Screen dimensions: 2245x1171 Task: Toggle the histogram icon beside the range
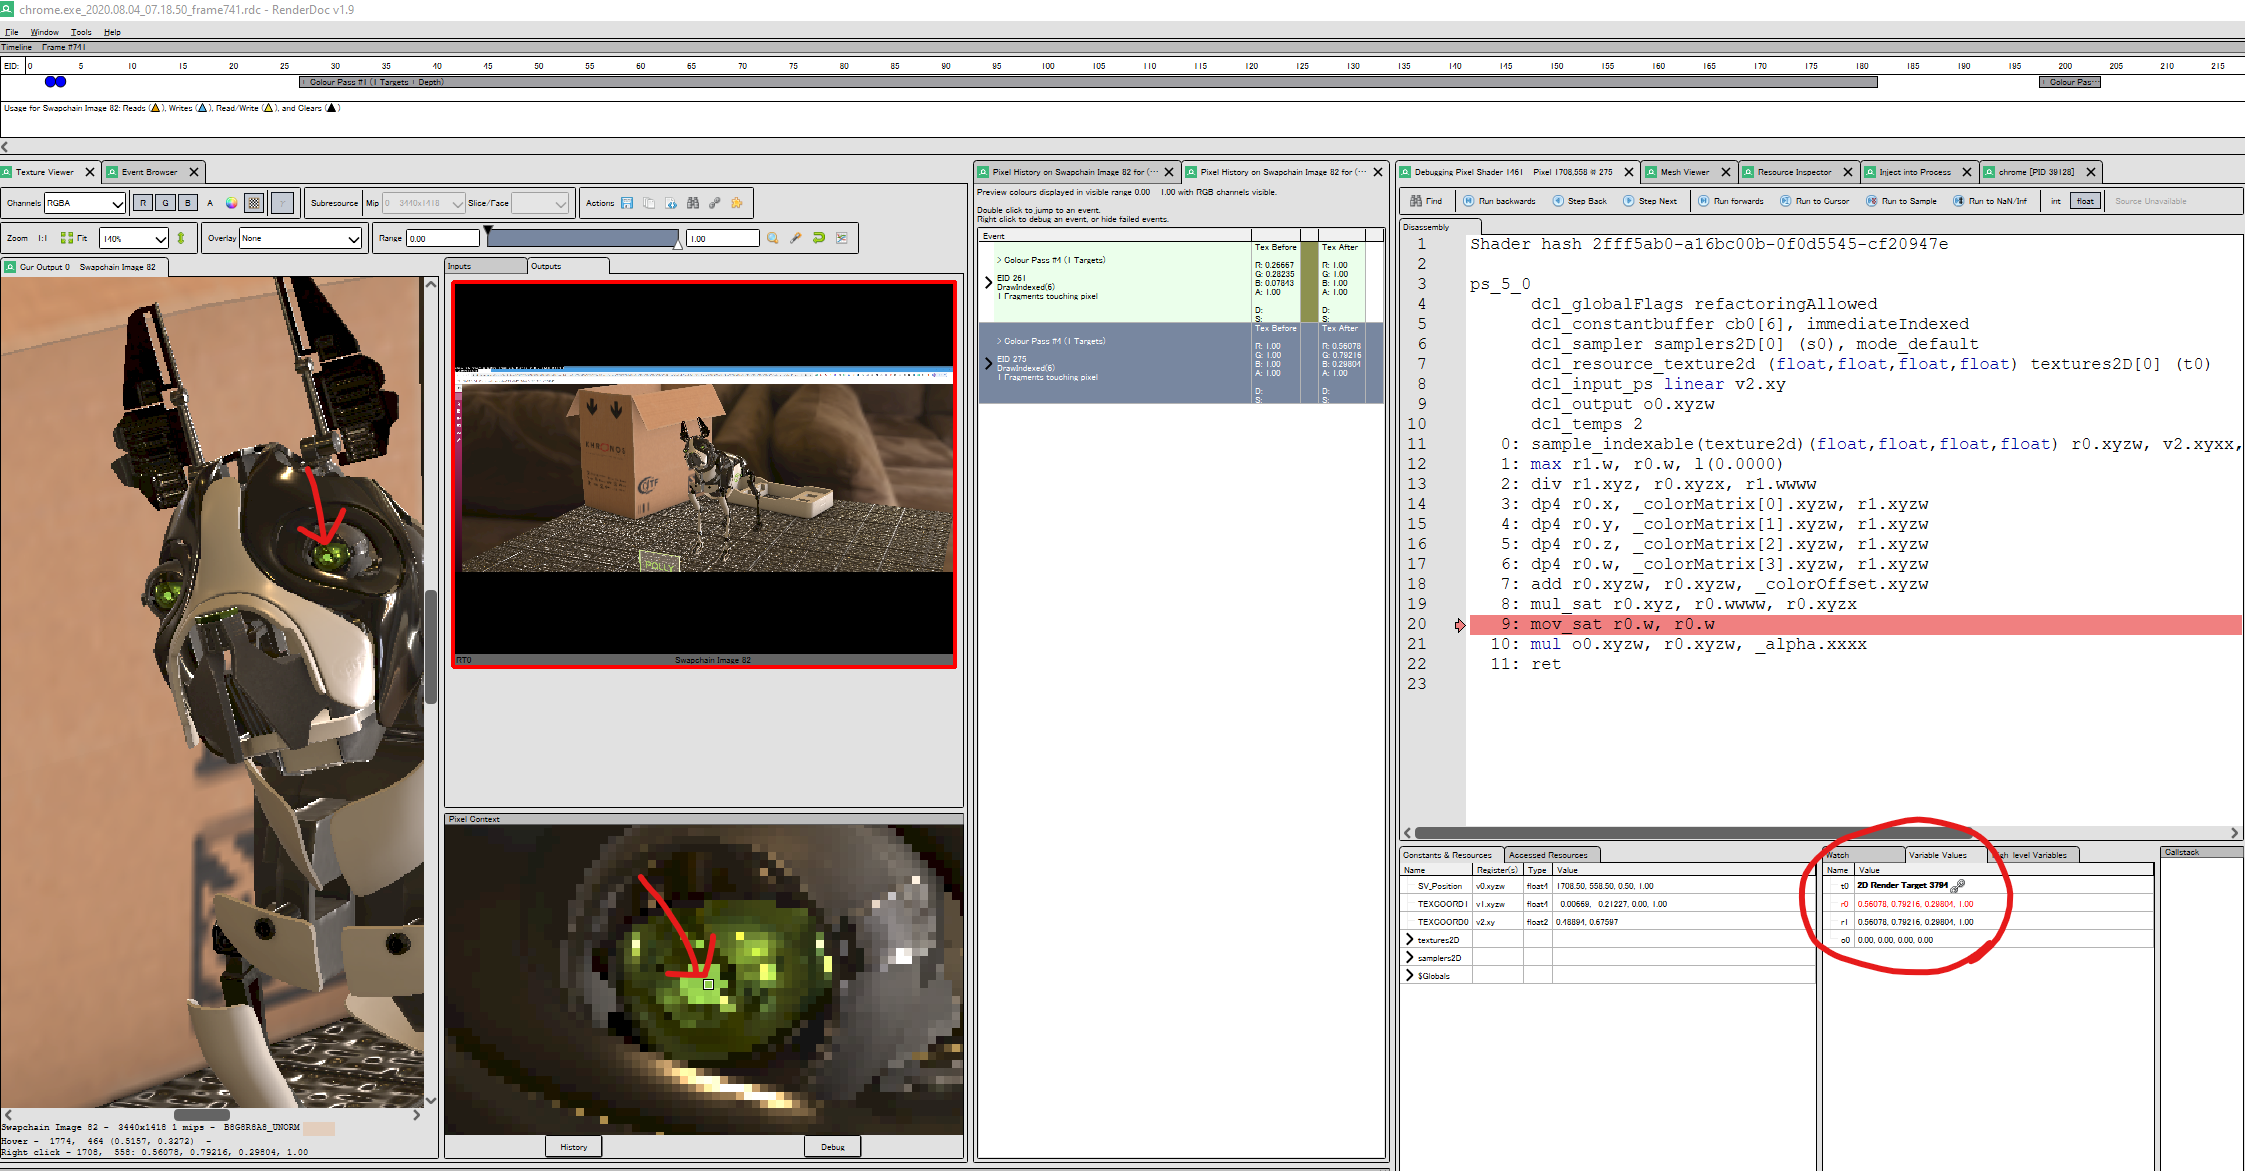tap(842, 238)
